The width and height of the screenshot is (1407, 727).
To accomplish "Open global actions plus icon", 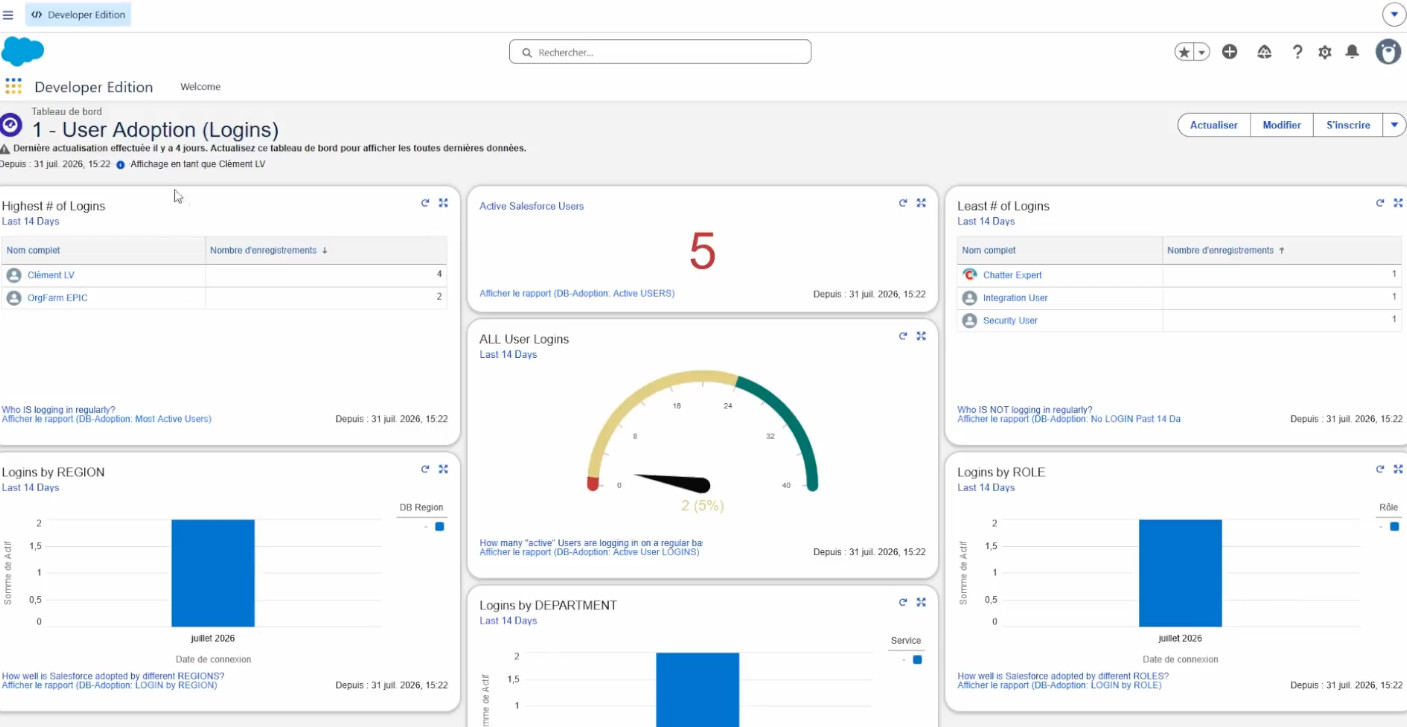I will click(1230, 52).
